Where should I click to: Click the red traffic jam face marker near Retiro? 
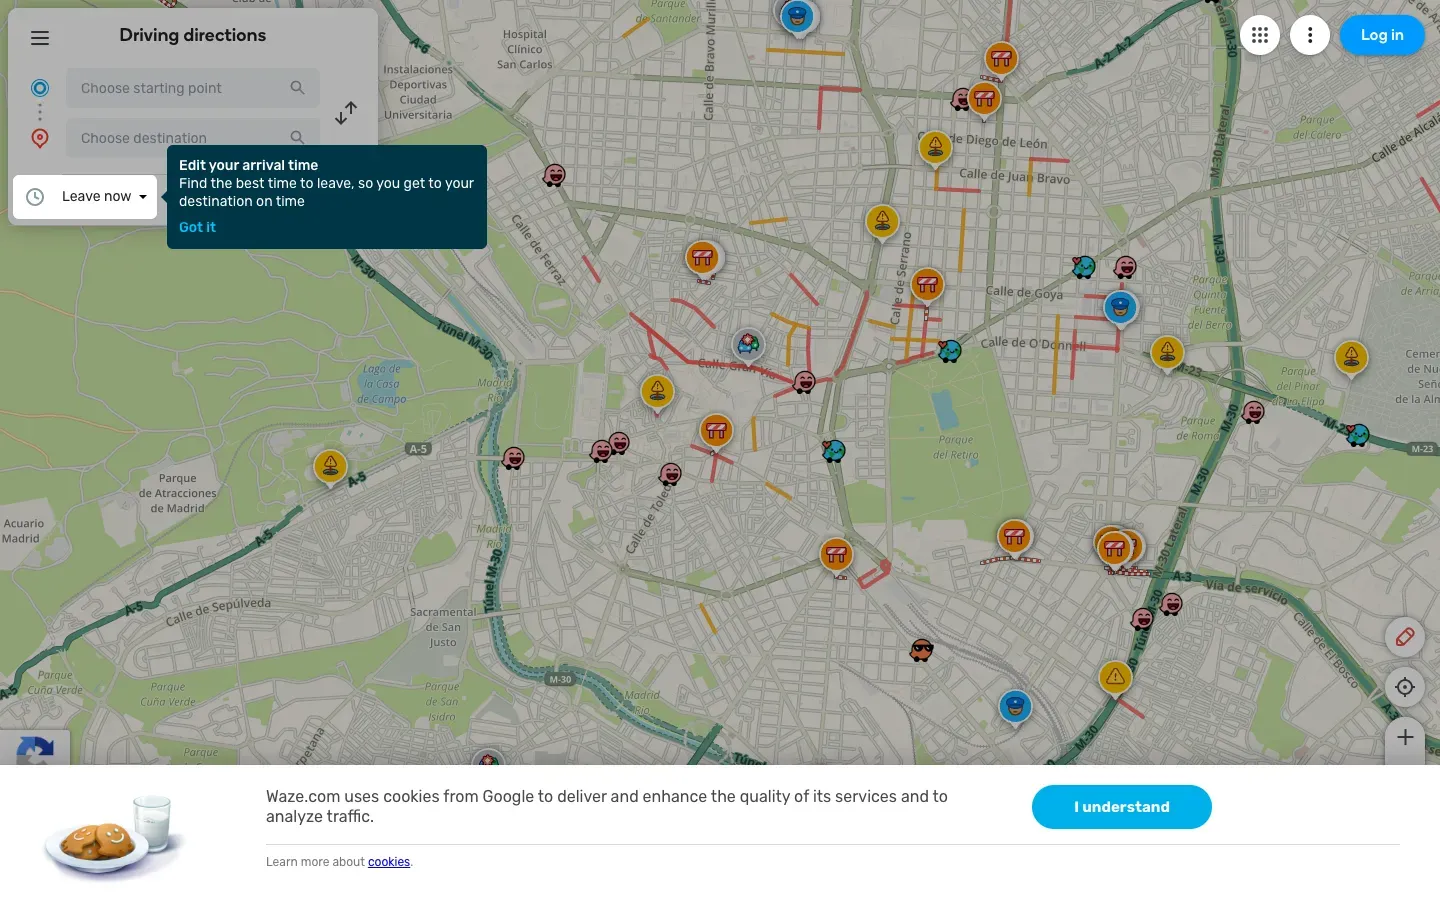click(804, 382)
